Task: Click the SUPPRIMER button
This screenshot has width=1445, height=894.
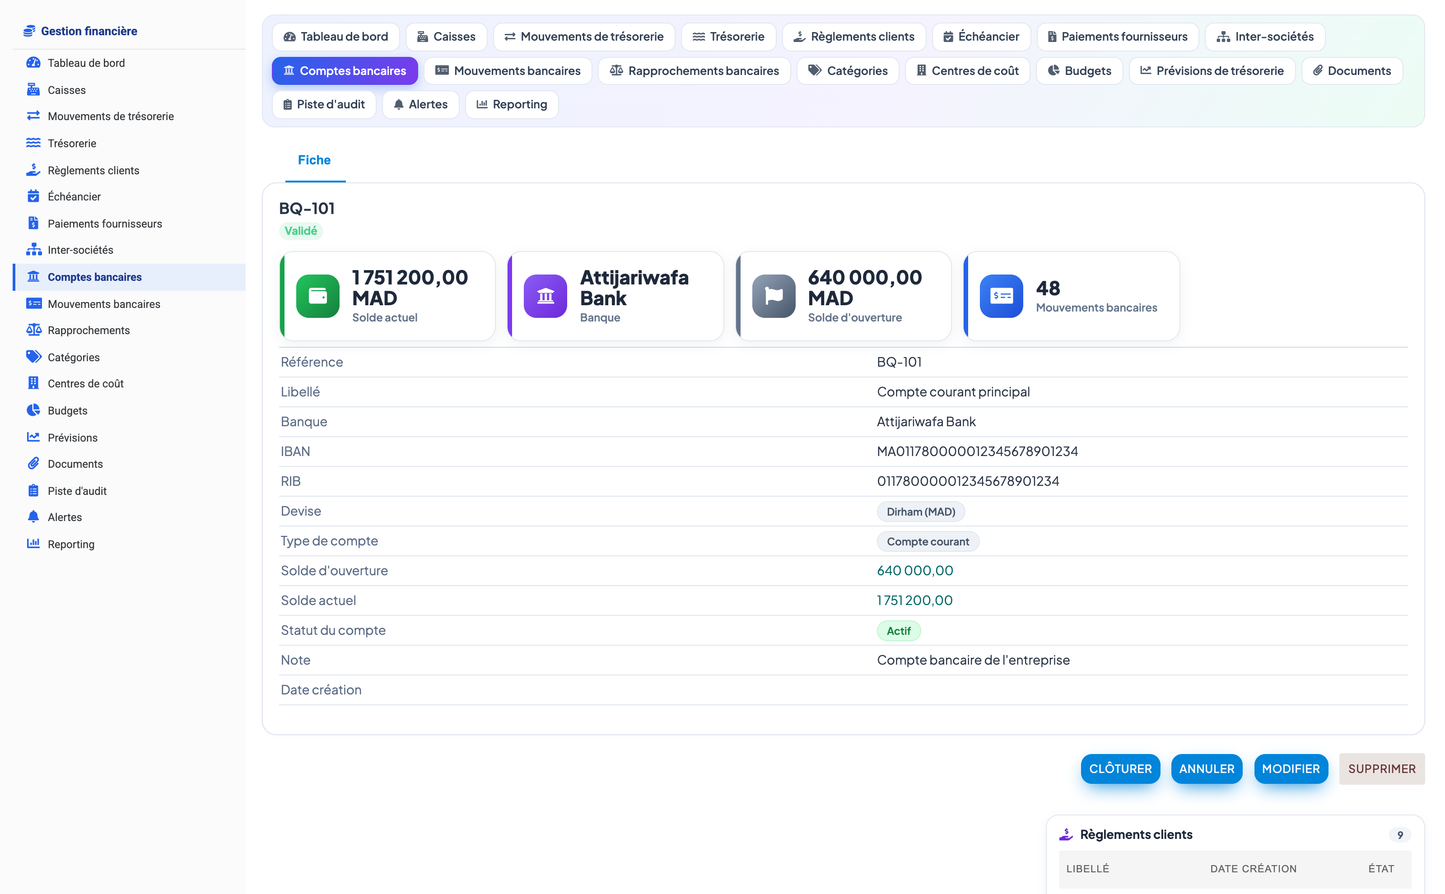Action: [1382, 769]
